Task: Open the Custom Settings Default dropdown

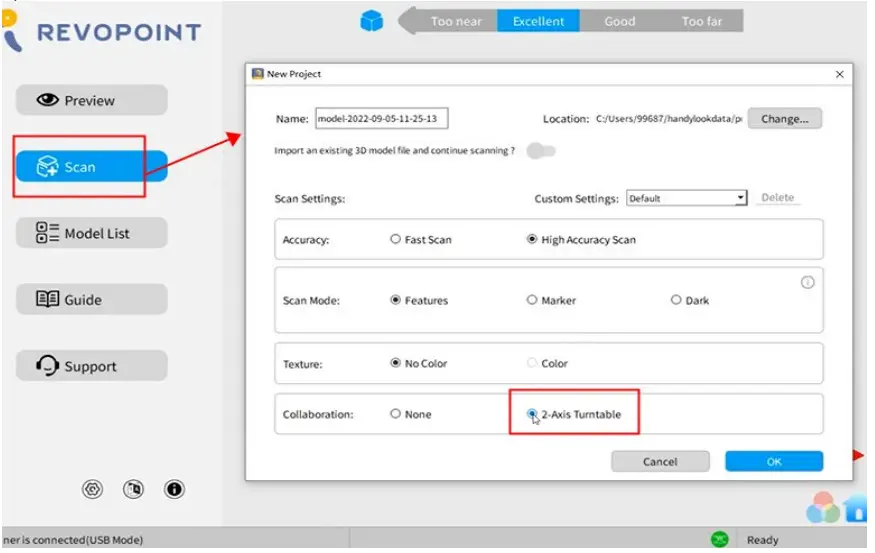Action: [x=686, y=198]
